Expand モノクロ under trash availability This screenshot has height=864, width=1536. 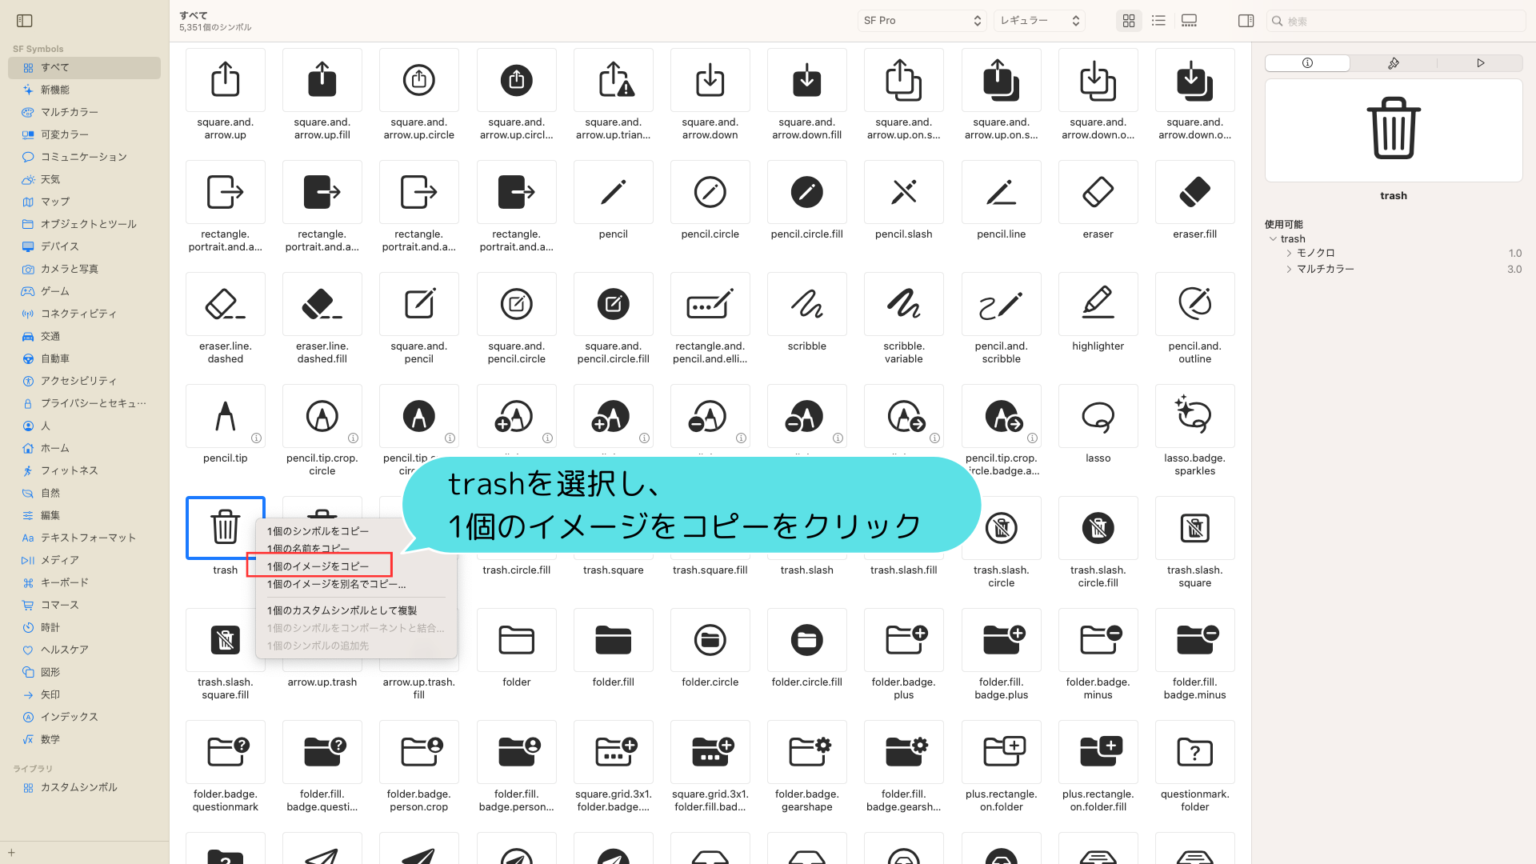[1288, 252]
